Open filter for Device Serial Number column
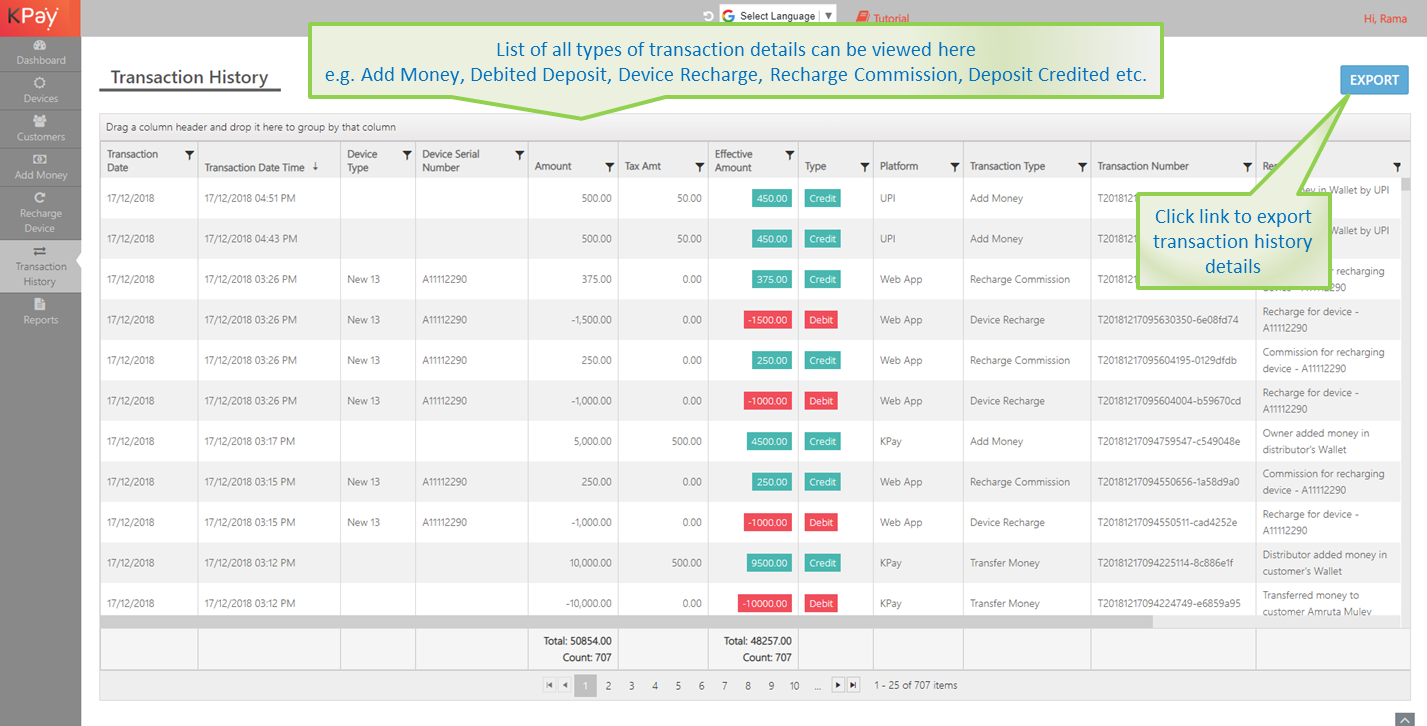Screen dimensions: 1427x726 point(519,155)
